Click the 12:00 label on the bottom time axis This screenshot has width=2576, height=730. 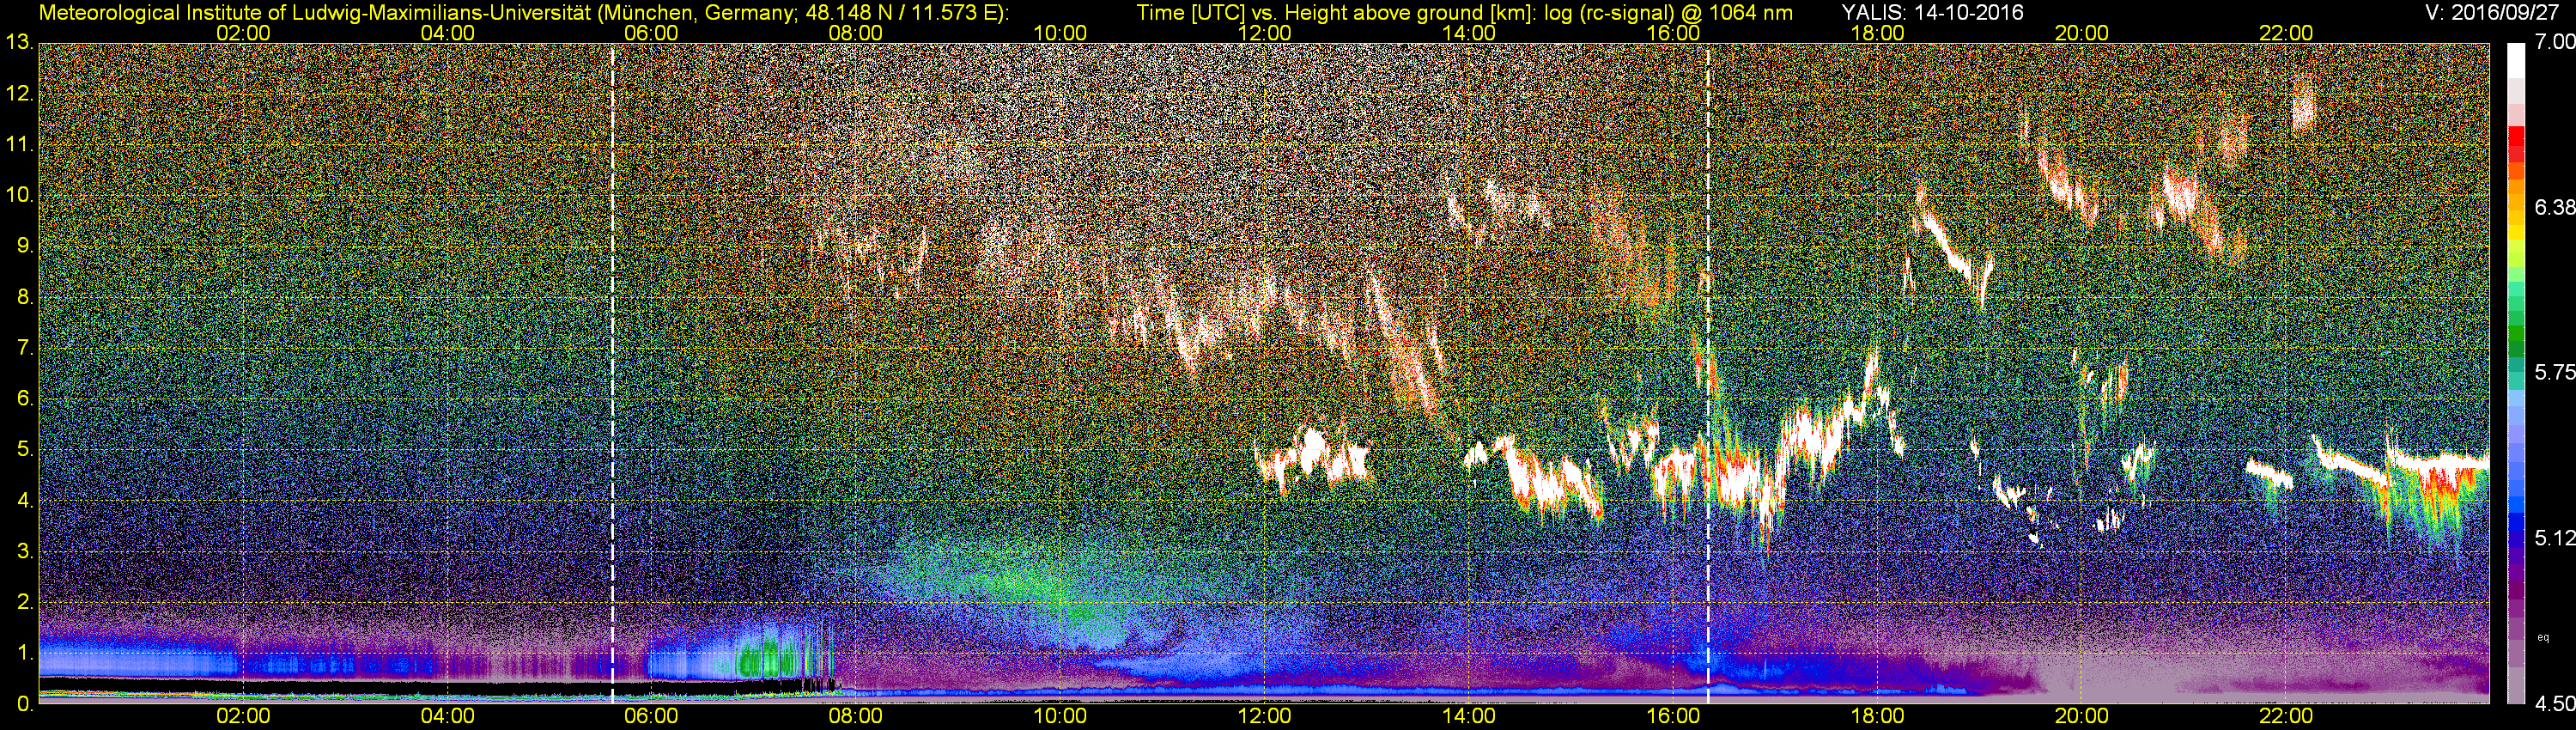(x=1264, y=717)
